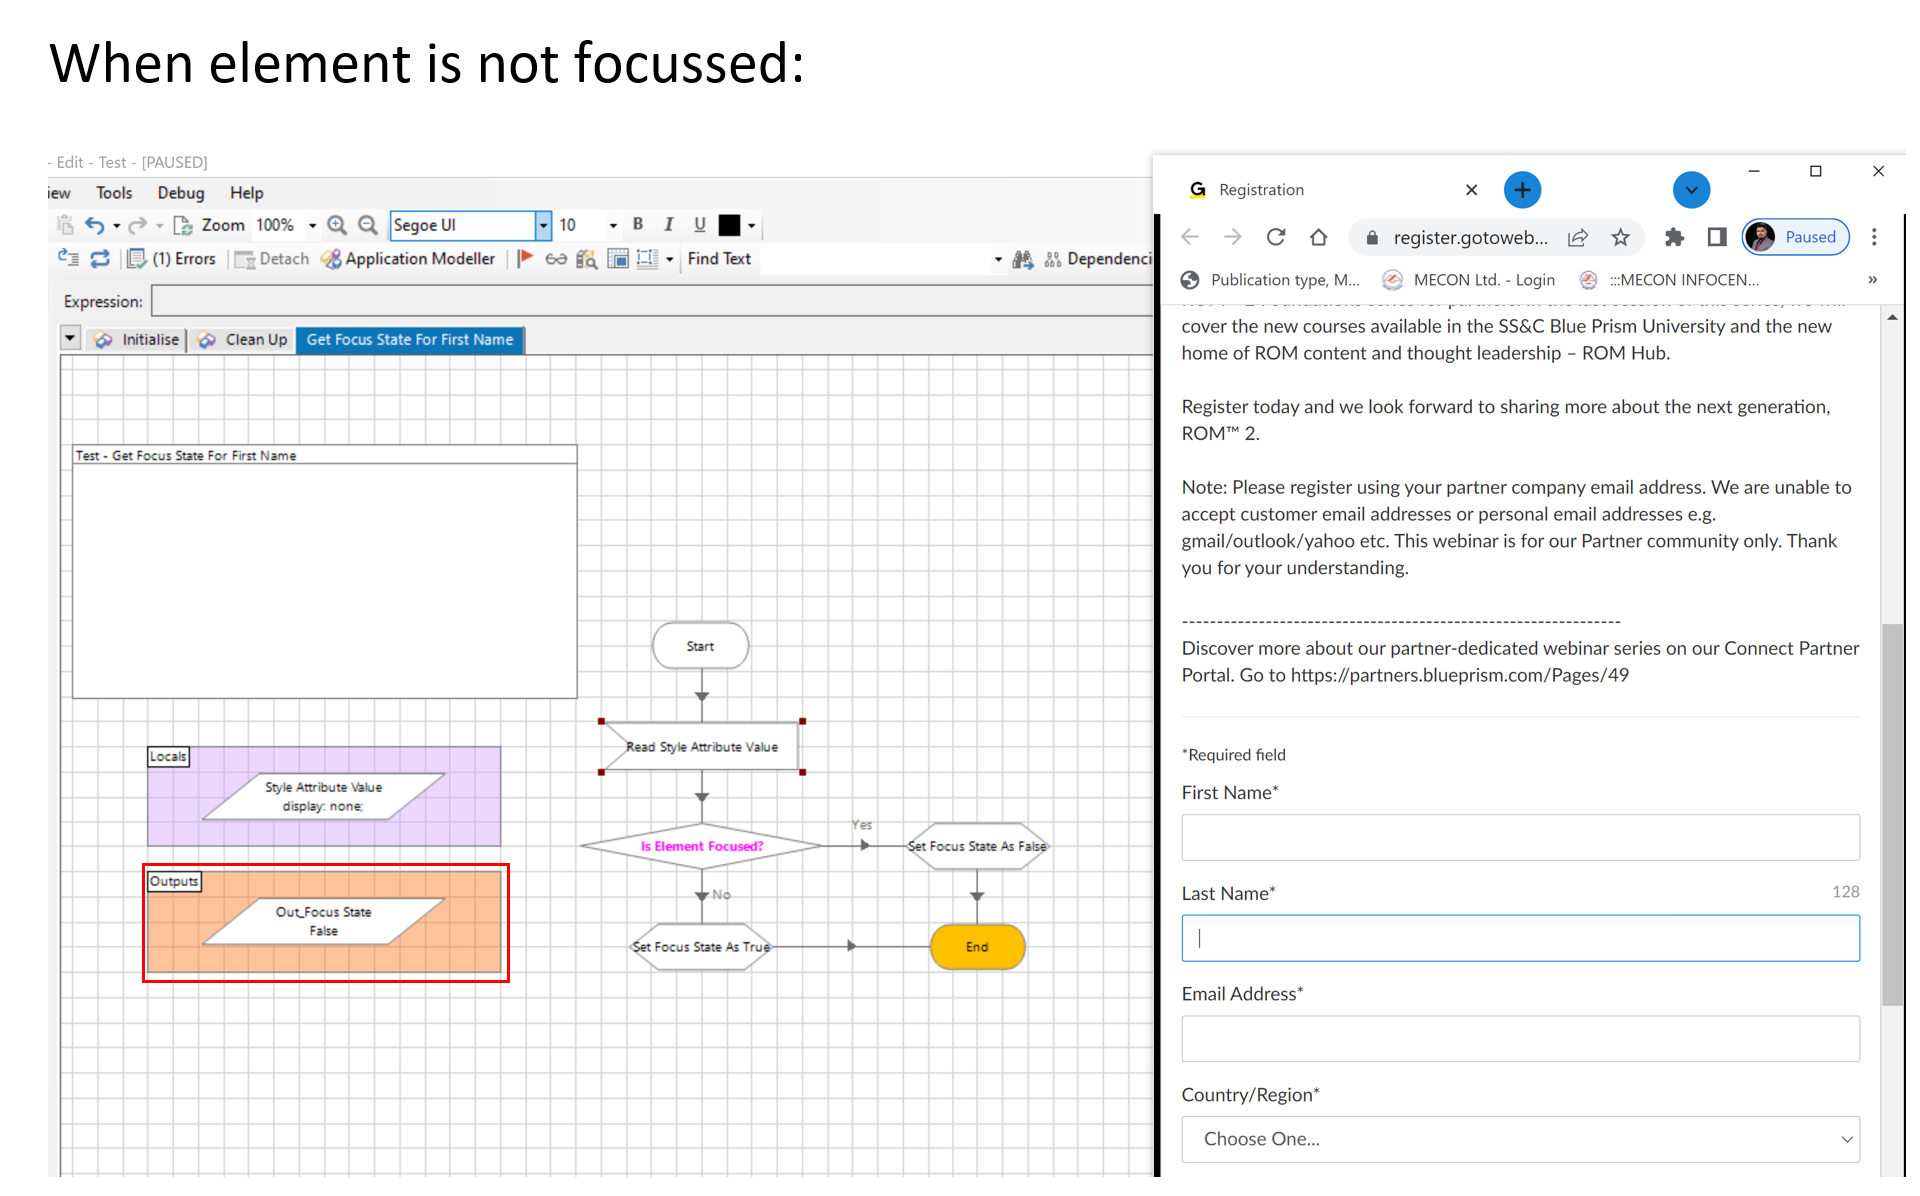Click the Chrome browser extensions puzzle icon

1674,237
